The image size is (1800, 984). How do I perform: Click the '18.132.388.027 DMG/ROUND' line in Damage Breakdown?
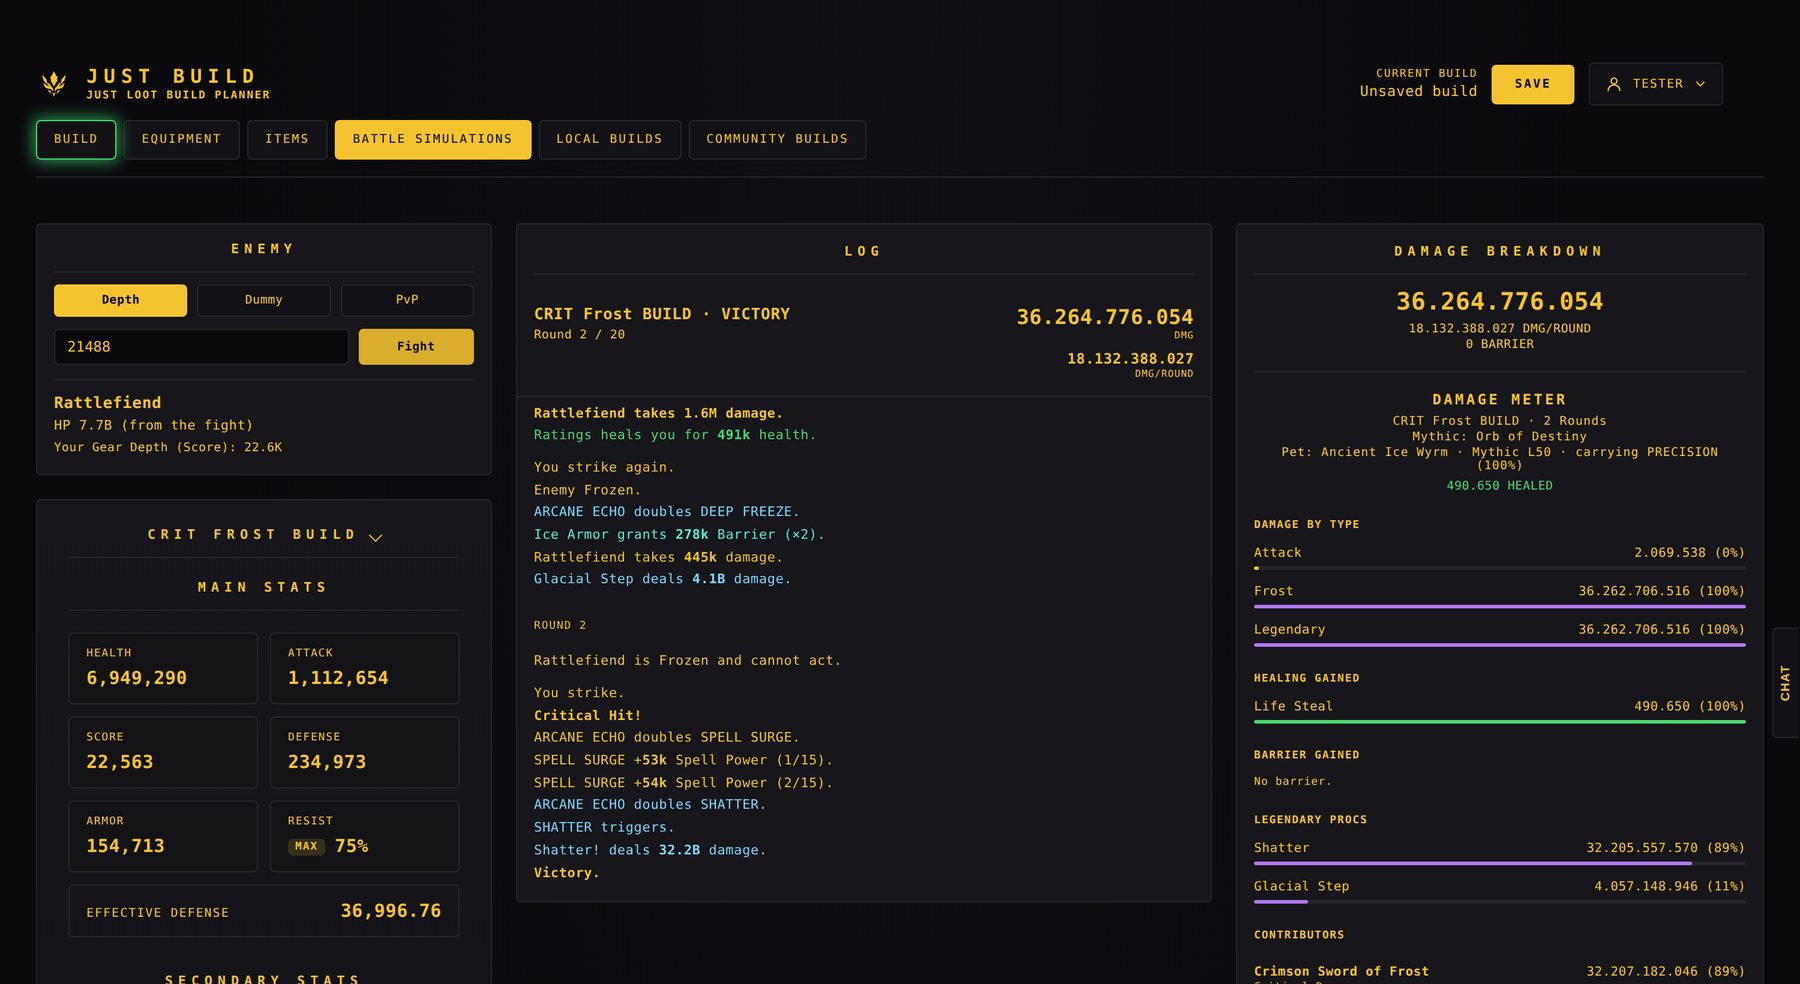(1499, 329)
